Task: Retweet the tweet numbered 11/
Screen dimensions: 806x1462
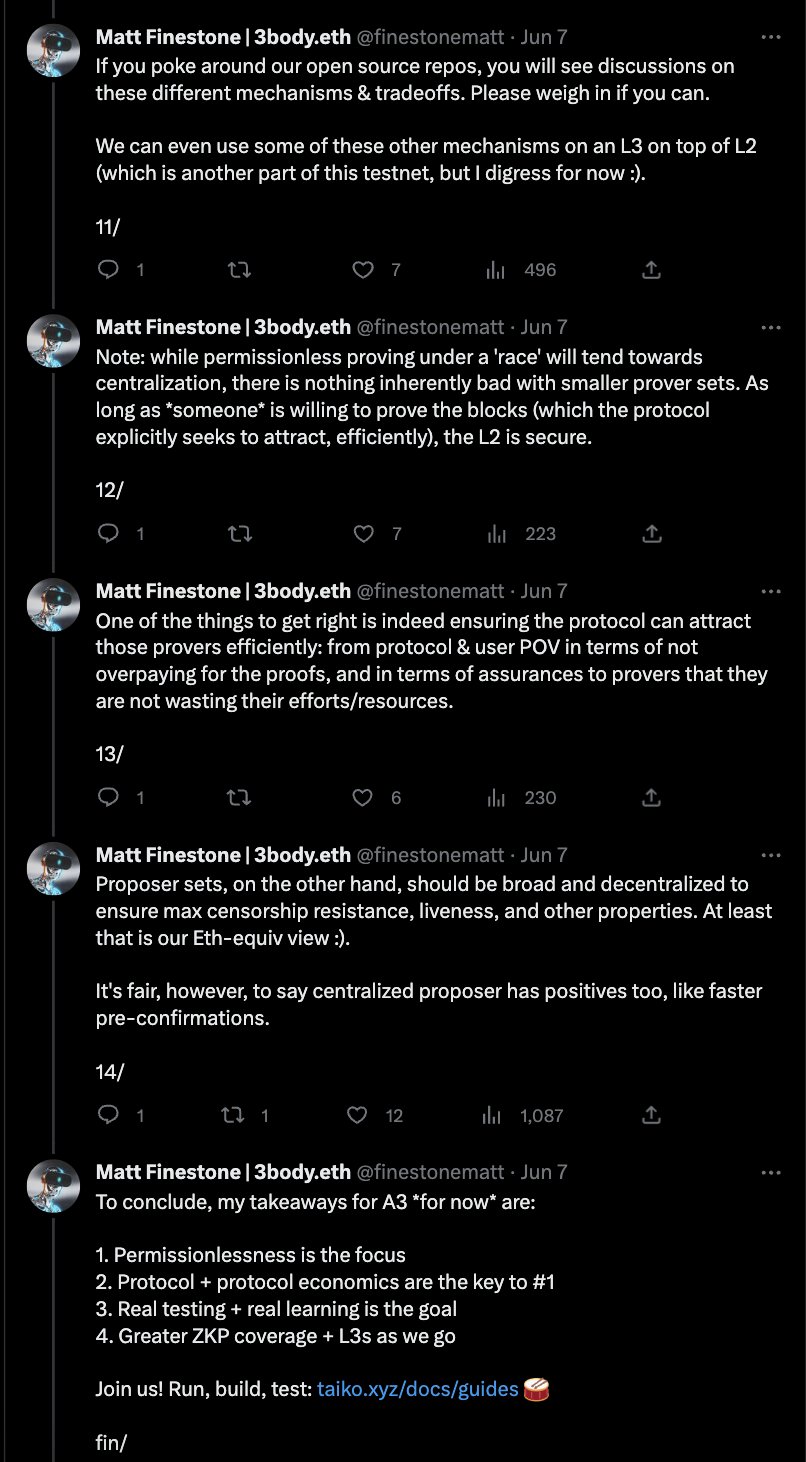Action: pos(239,270)
